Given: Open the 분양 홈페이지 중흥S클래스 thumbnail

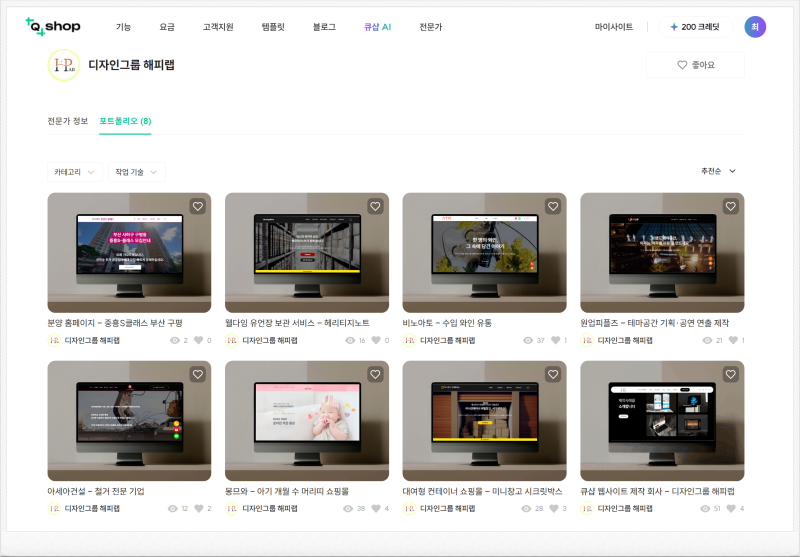Looking at the screenshot, I should (129, 252).
